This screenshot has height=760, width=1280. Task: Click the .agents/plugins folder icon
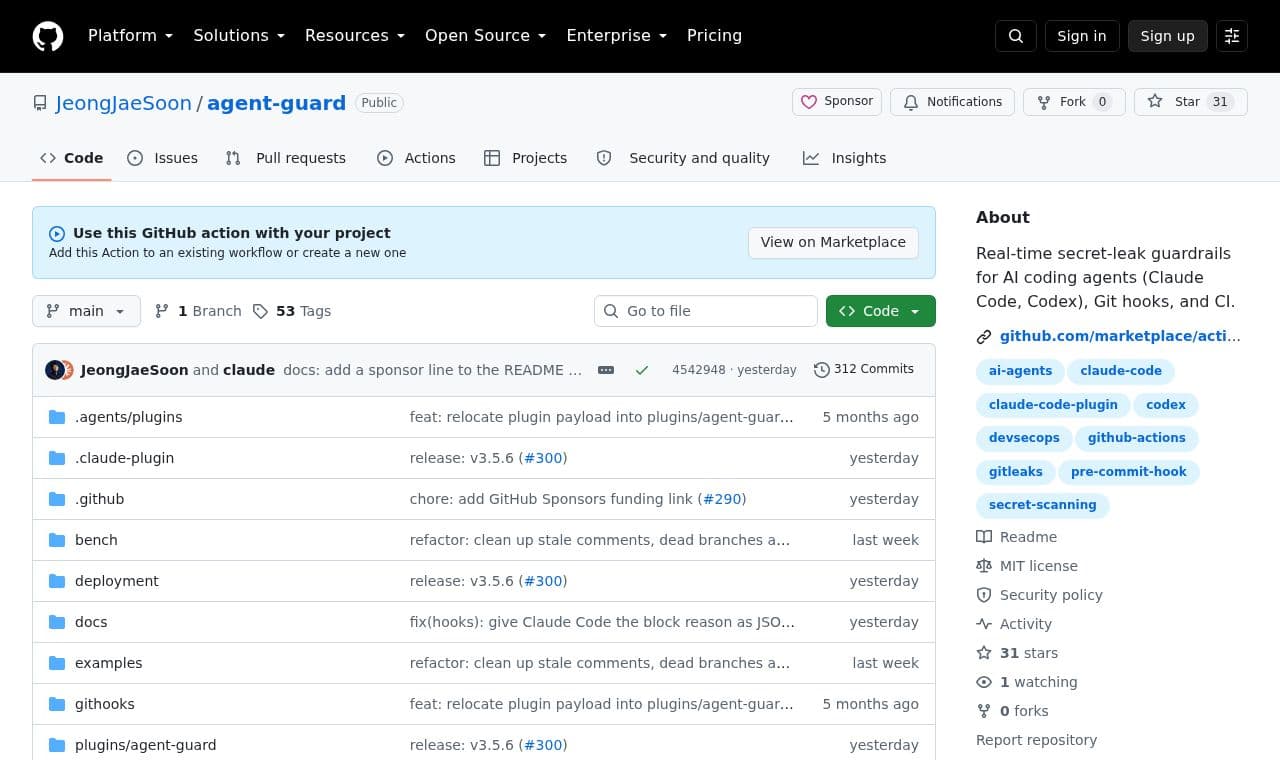tap(57, 417)
